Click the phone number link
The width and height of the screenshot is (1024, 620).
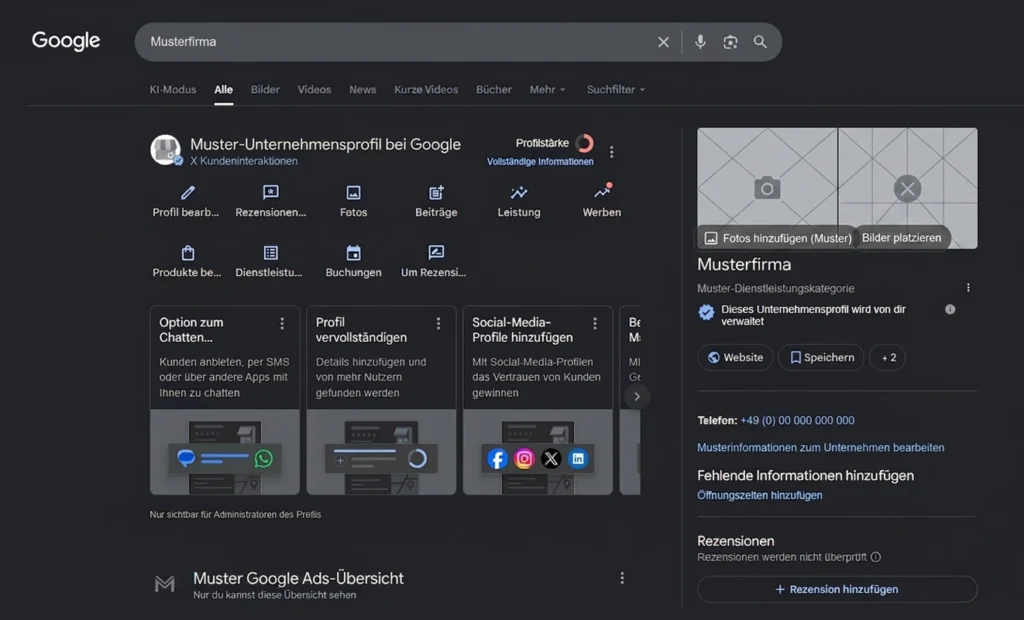(x=797, y=421)
